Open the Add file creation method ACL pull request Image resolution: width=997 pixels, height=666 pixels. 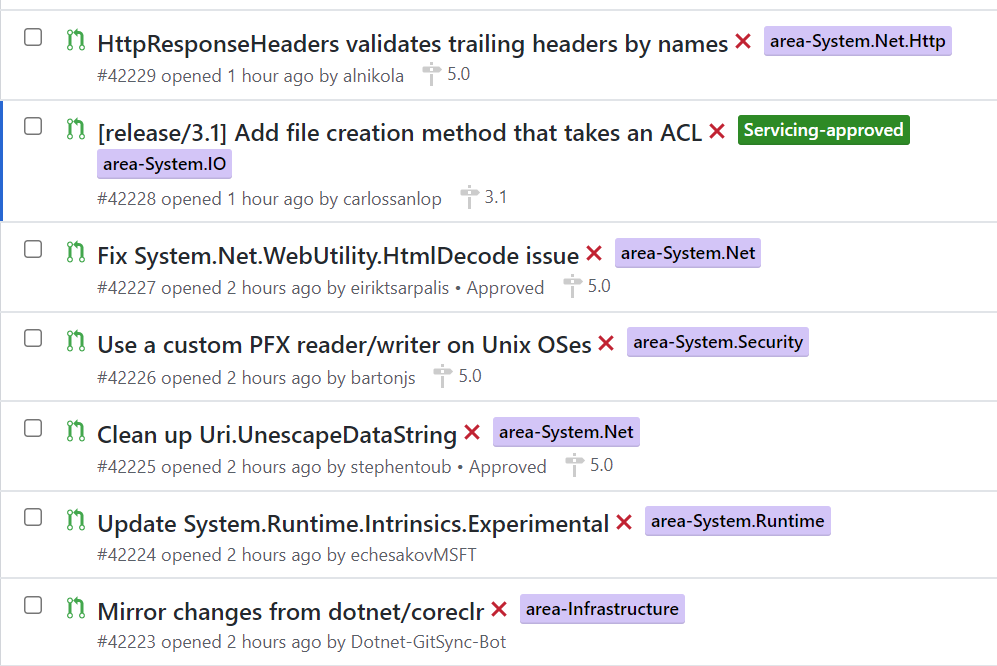pyautogui.click(x=399, y=133)
